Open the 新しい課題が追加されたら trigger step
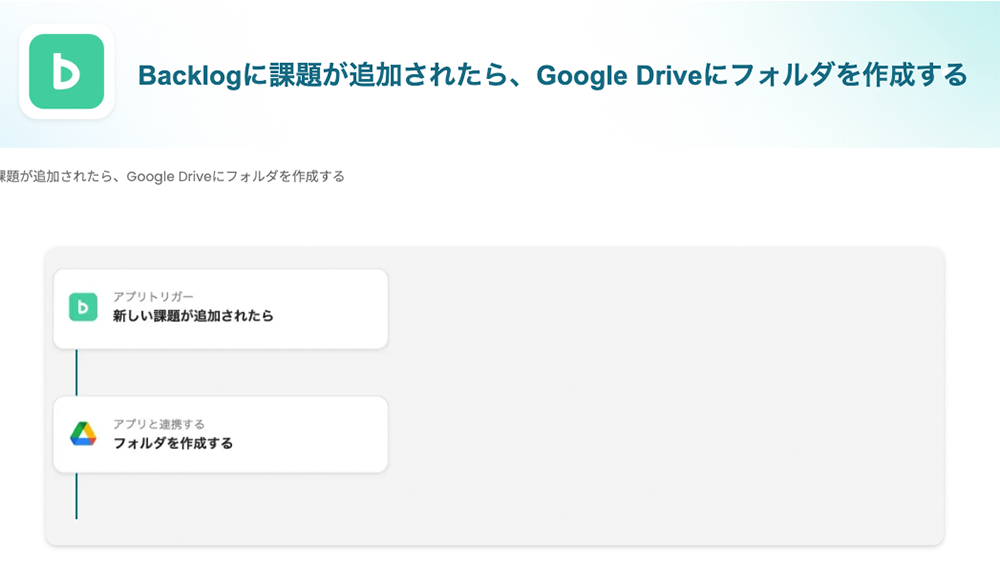The height and width of the screenshot is (571, 1000). 193,316
